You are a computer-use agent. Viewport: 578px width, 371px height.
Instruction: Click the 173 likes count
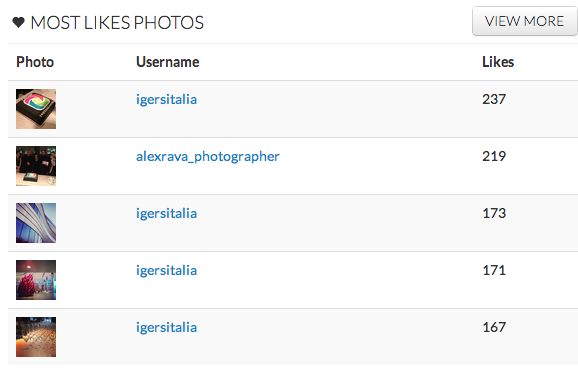coord(494,213)
